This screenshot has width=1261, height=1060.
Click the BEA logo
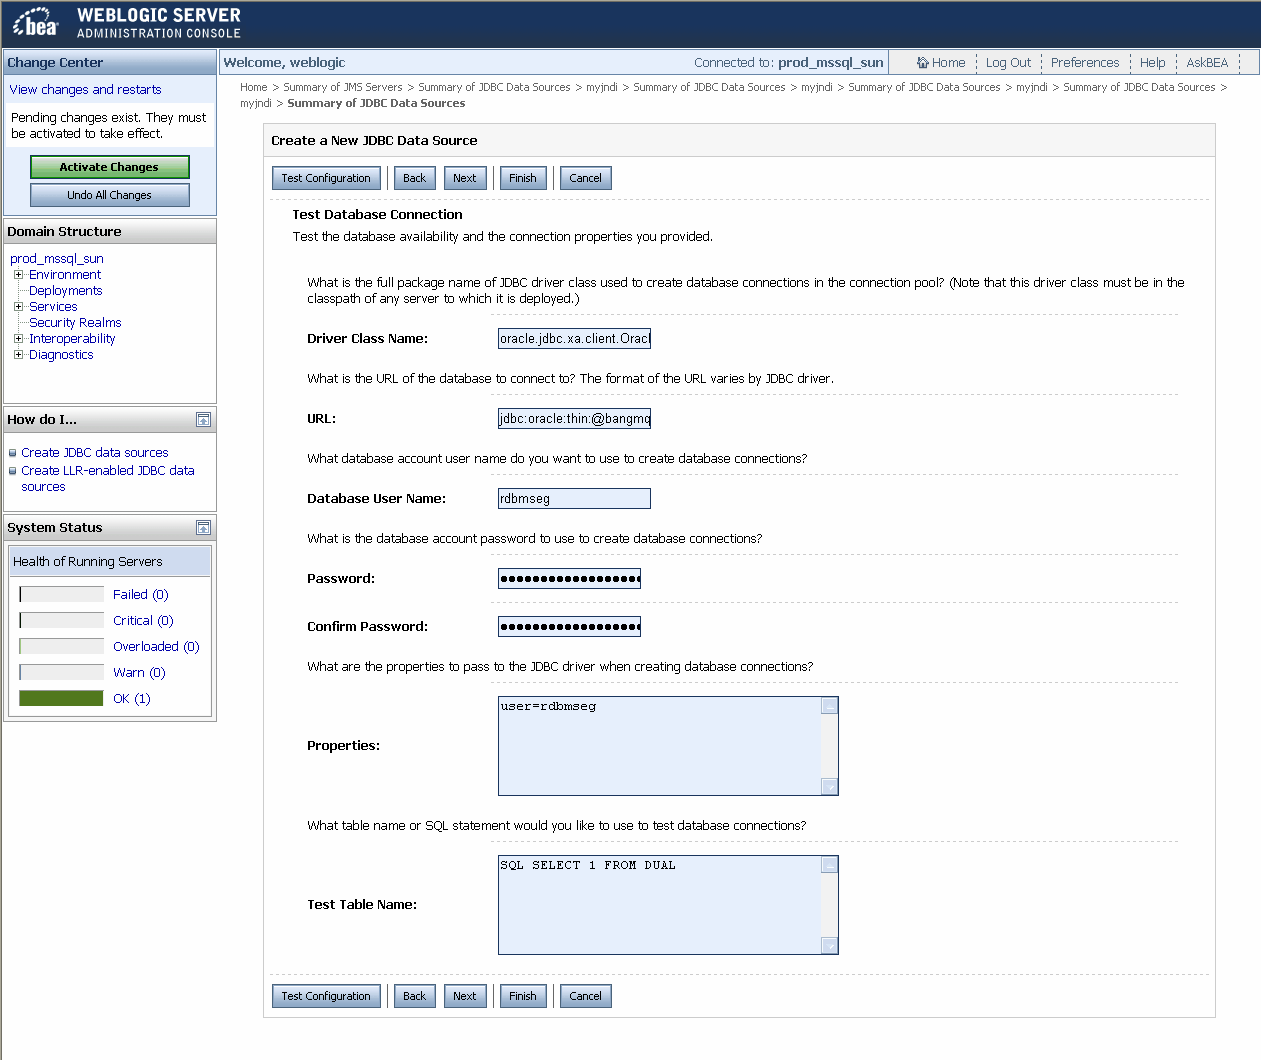point(36,23)
